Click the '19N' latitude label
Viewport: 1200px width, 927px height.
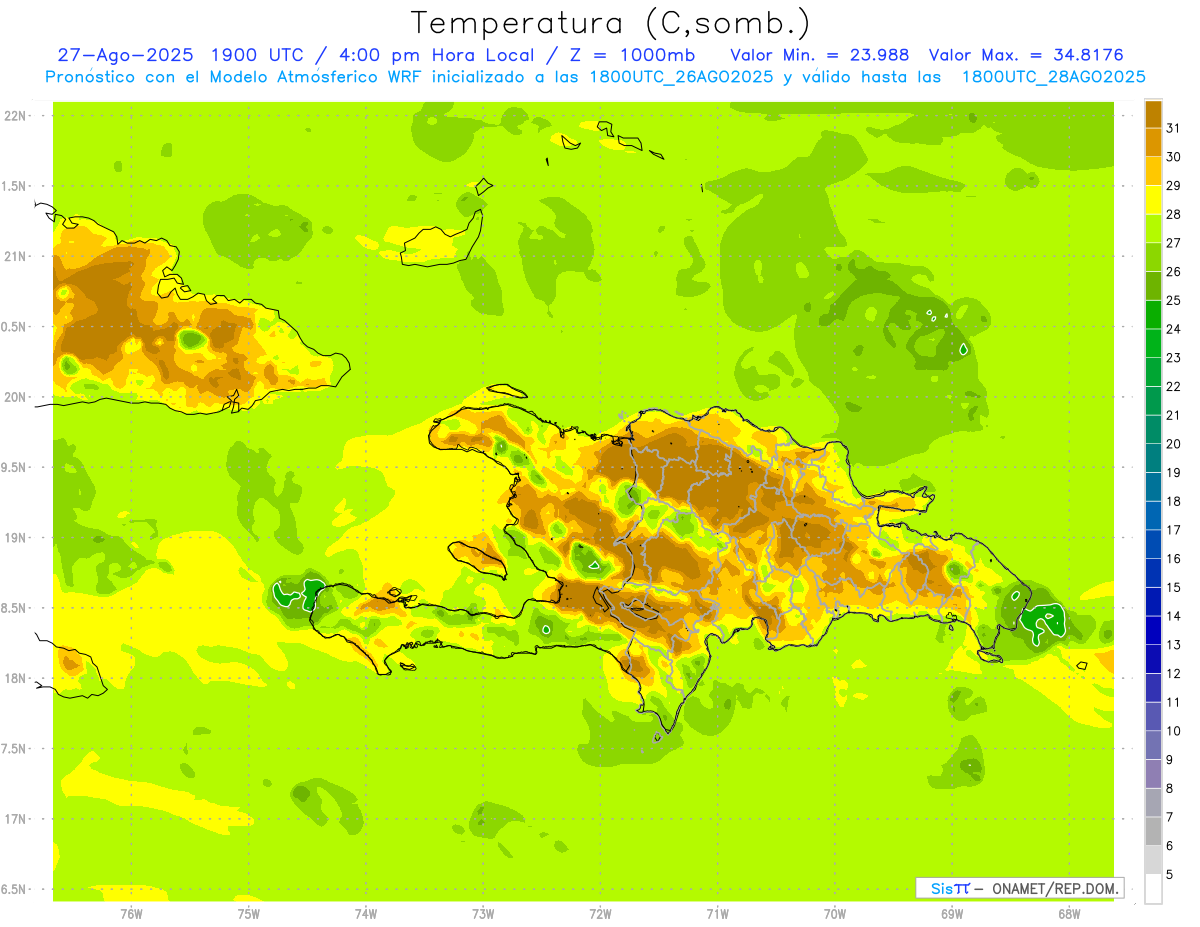[16, 538]
